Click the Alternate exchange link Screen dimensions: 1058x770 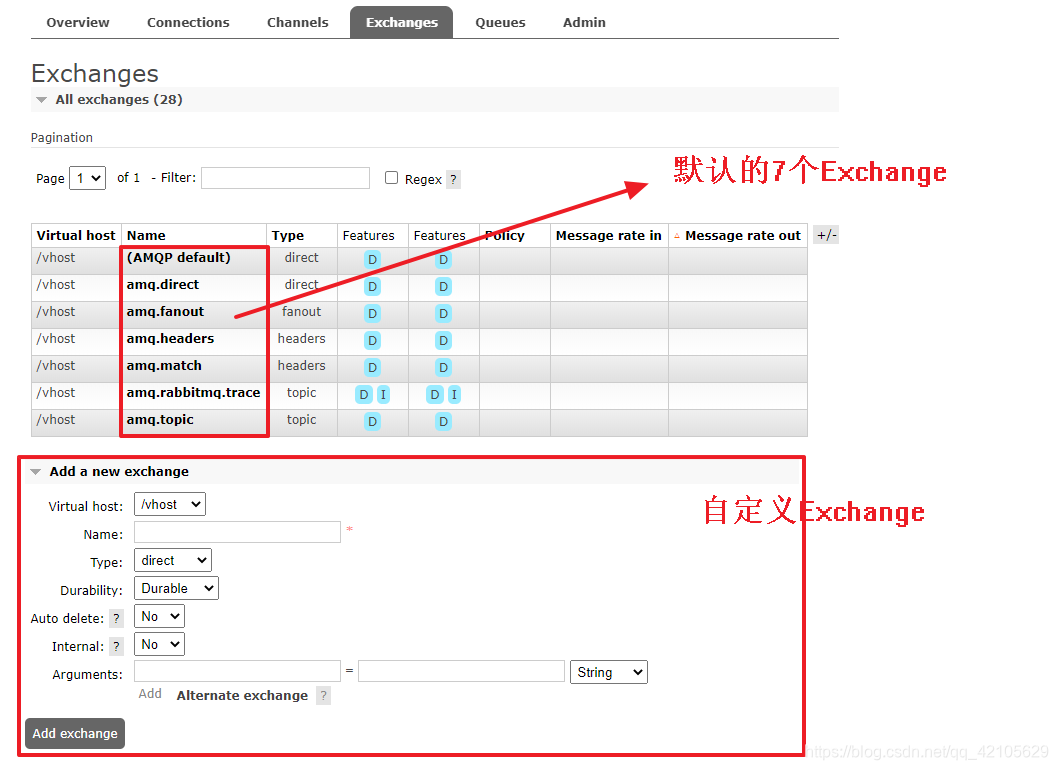(242, 696)
